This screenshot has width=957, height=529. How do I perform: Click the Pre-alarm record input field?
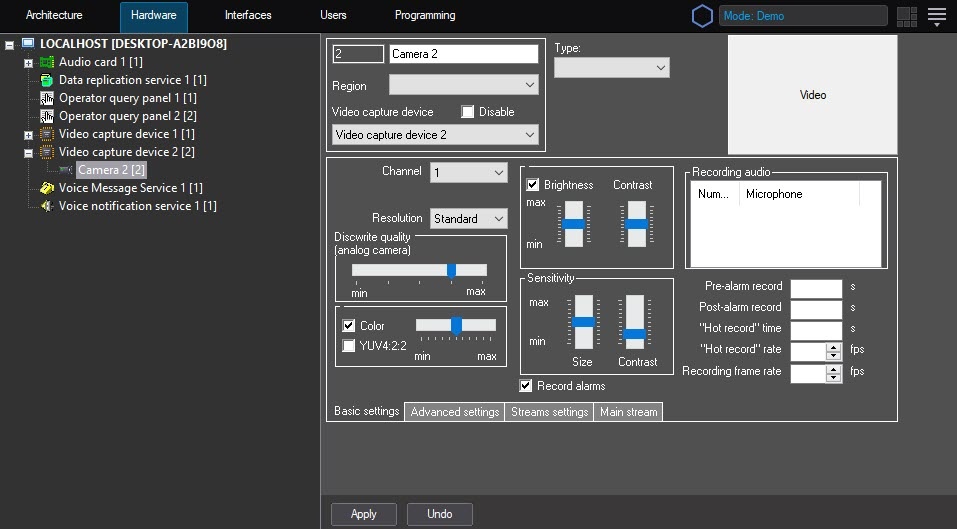(816, 287)
